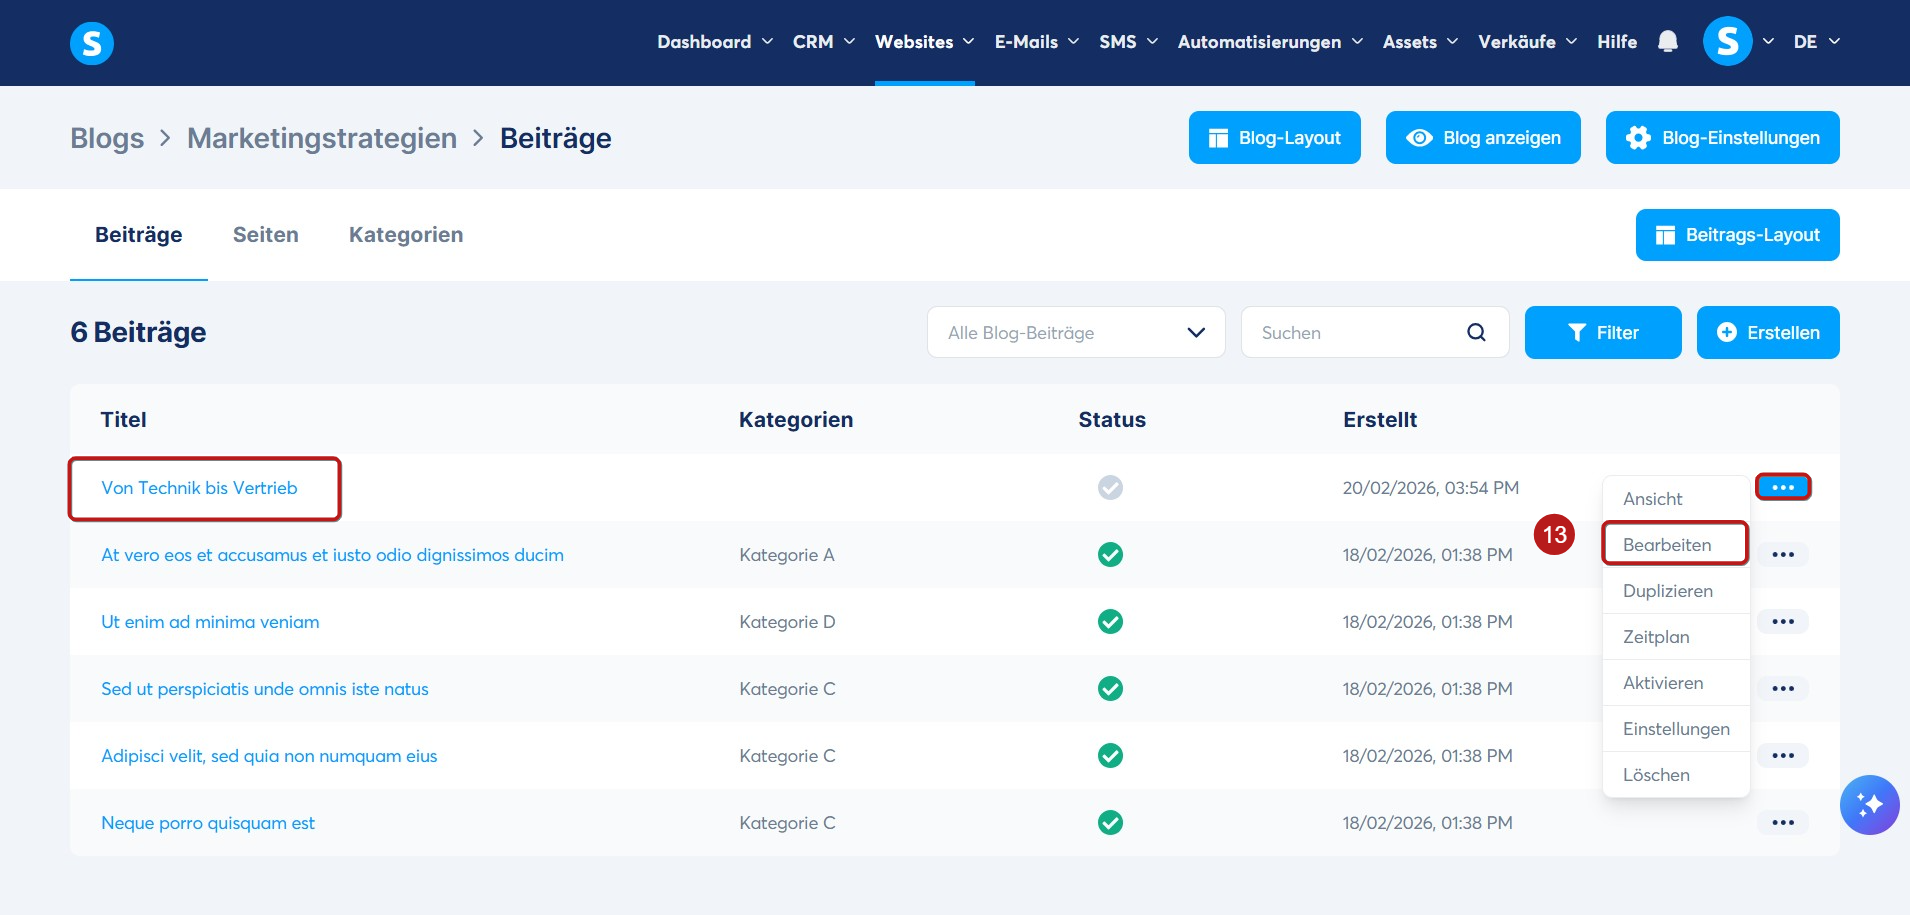
Task: Click Erstellen to create a post
Action: [1768, 333]
